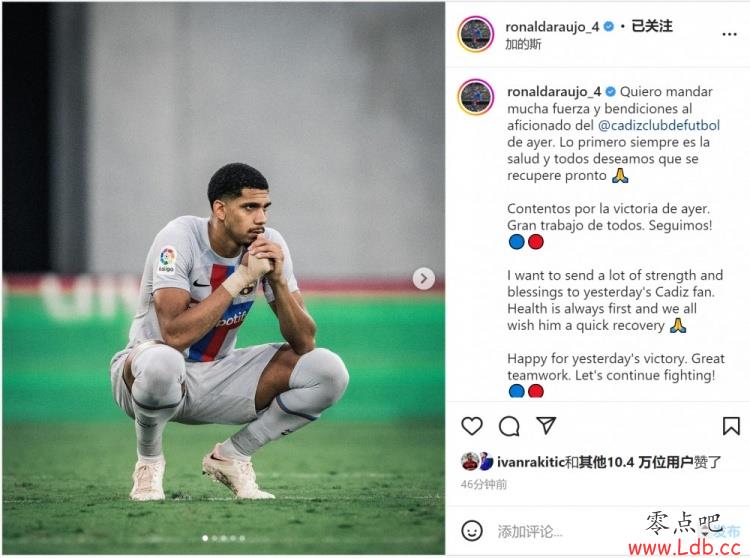This screenshot has width=750, height=558.
Task: View the list of other users who liked
Action: [x=635, y=462]
